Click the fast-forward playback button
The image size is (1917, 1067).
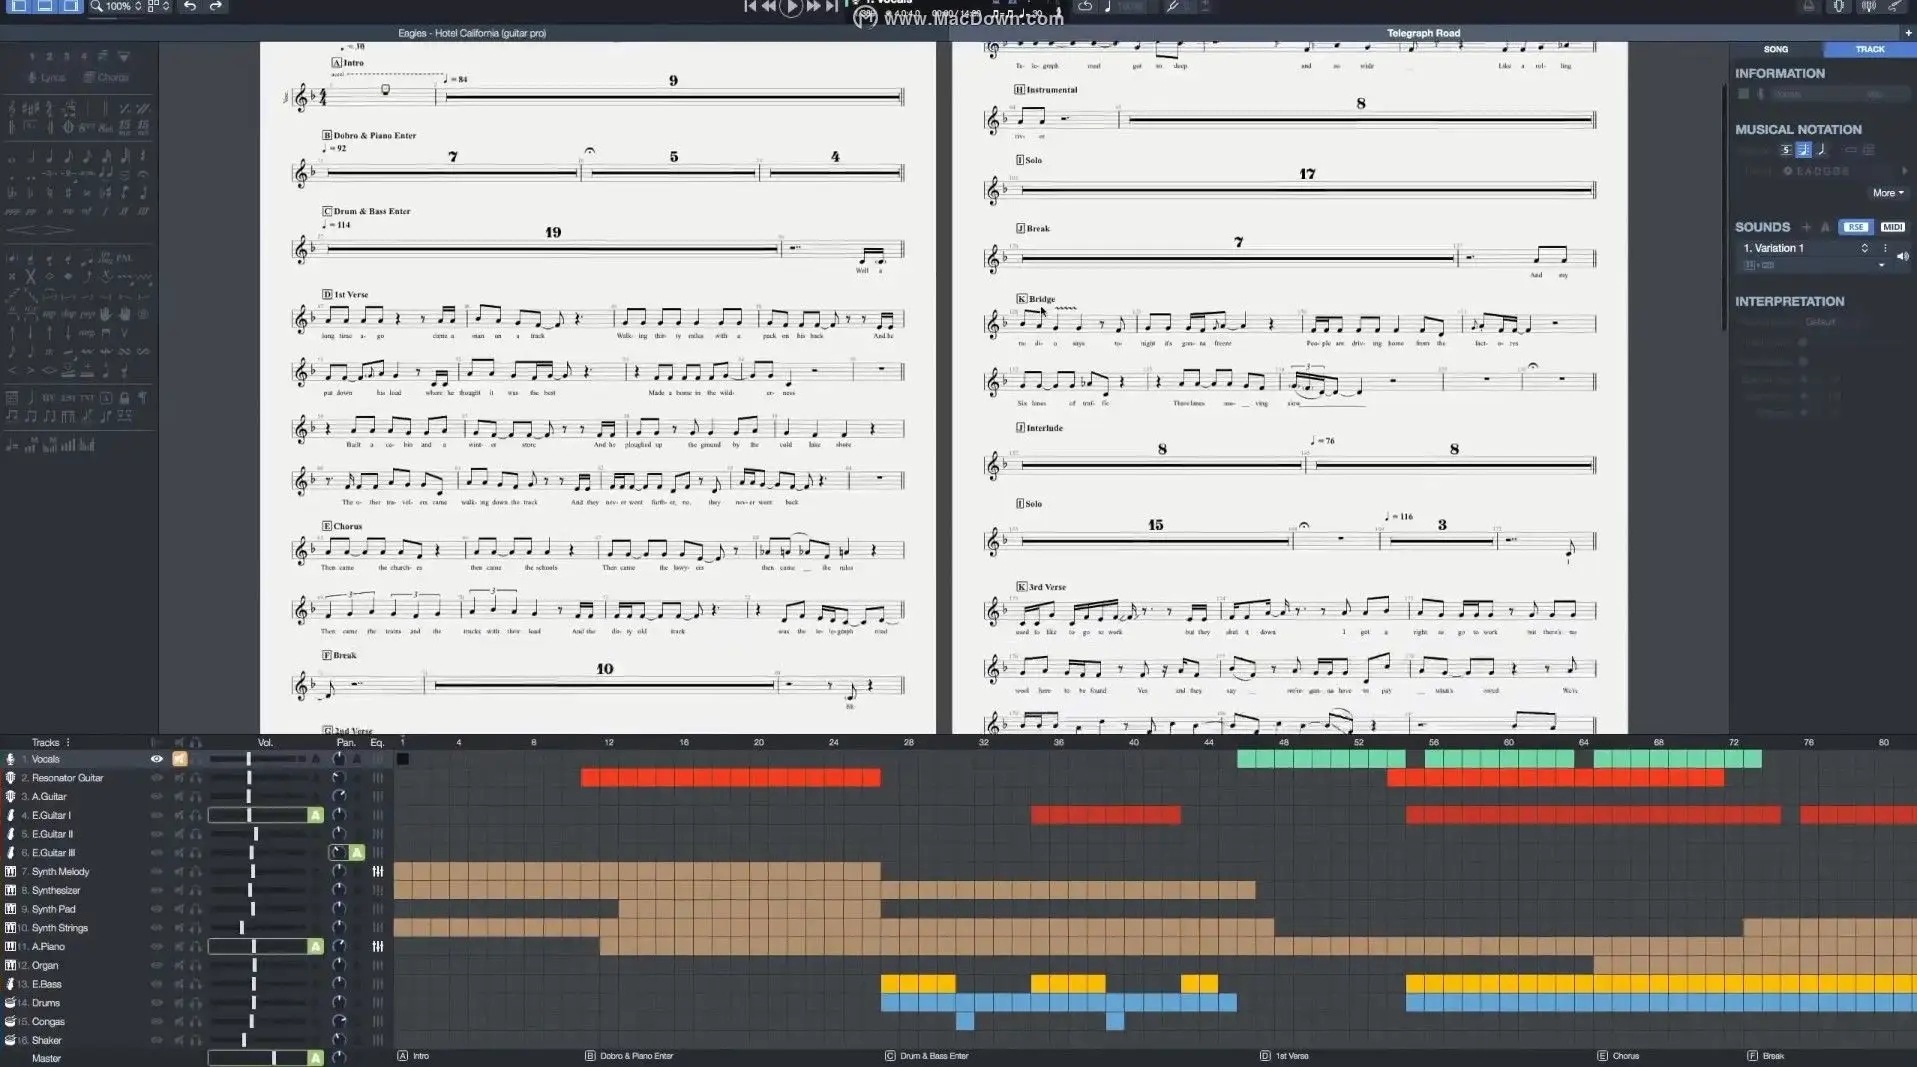[814, 6]
